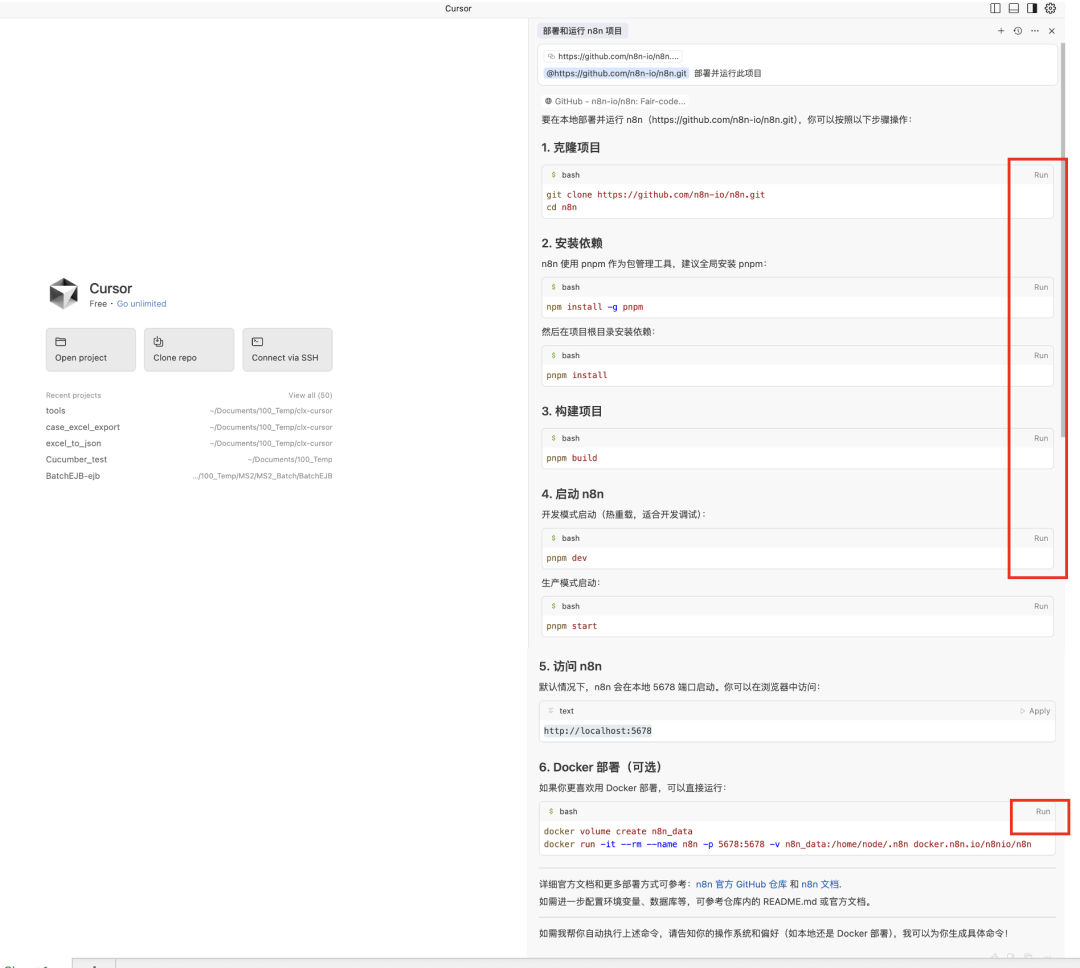
Task: Start a new chat with plus icon
Action: coord(1001,31)
